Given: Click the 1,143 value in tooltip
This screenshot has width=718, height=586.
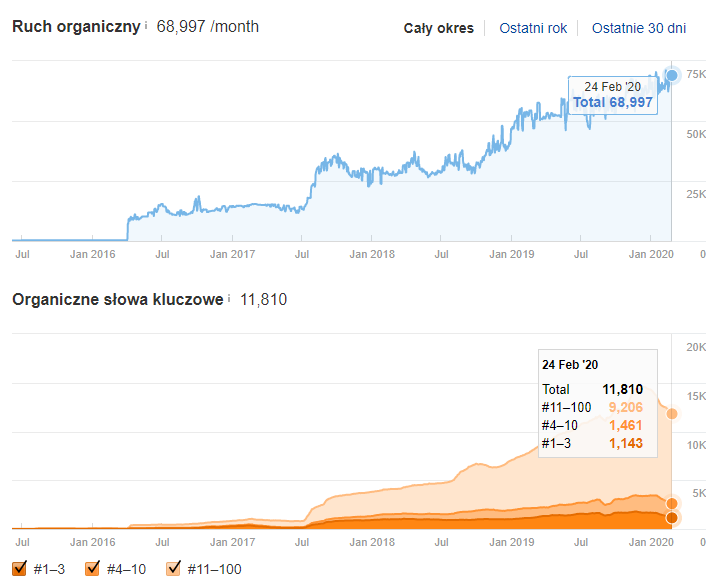Looking at the screenshot, I should 626,443.
